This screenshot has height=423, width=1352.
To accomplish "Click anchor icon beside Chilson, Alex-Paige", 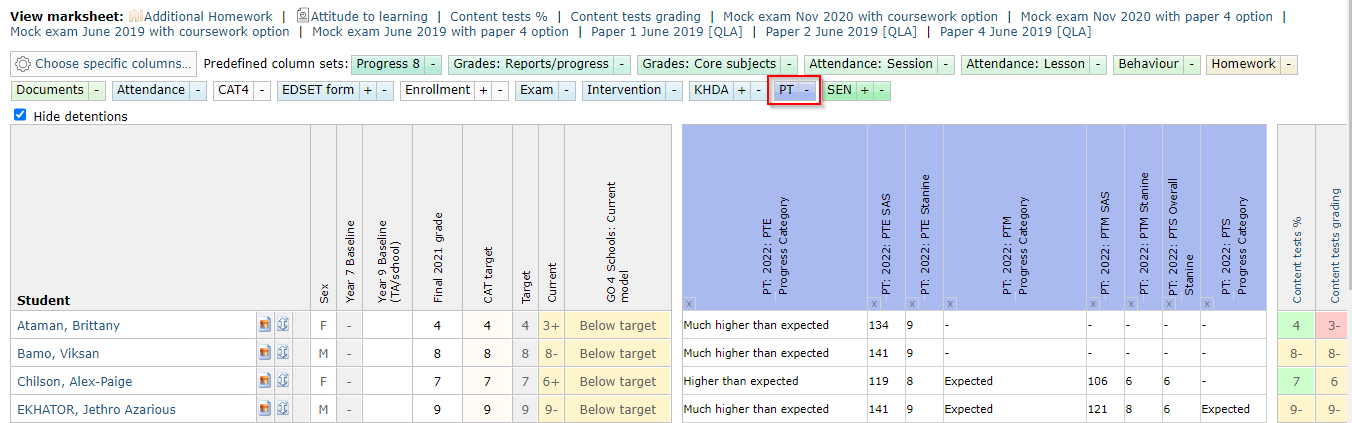I will coord(283,381).
